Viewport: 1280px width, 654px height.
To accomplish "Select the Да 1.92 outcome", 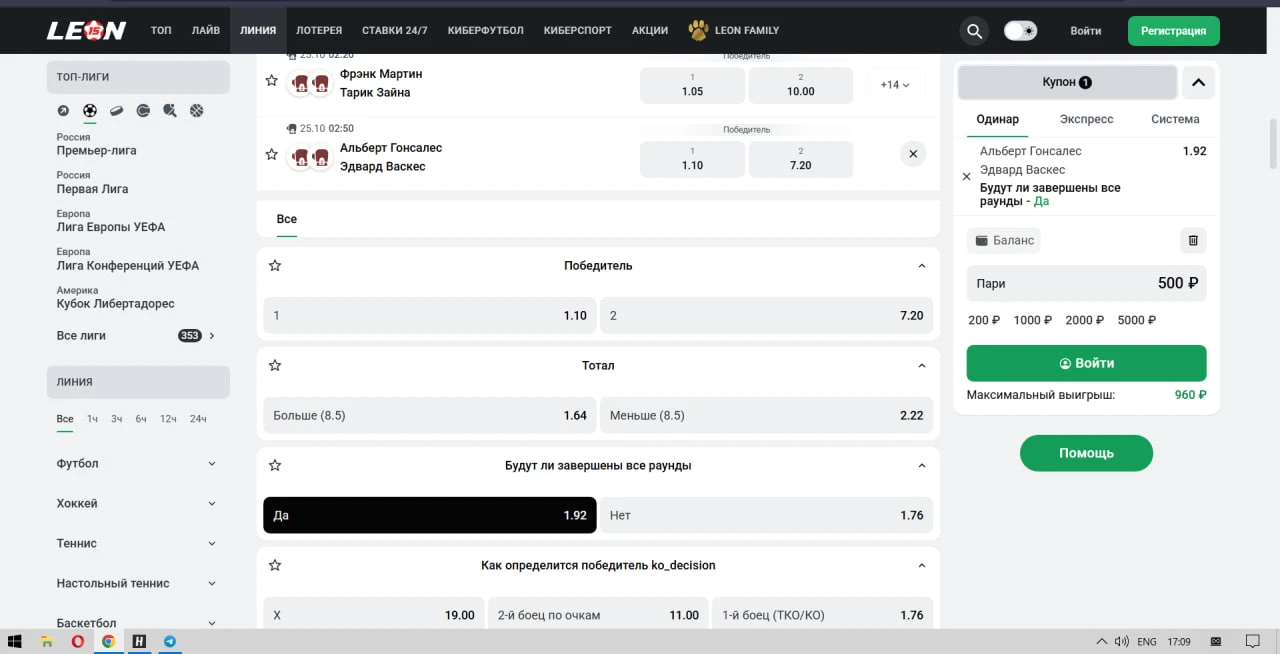I will (x=430, y=515).
